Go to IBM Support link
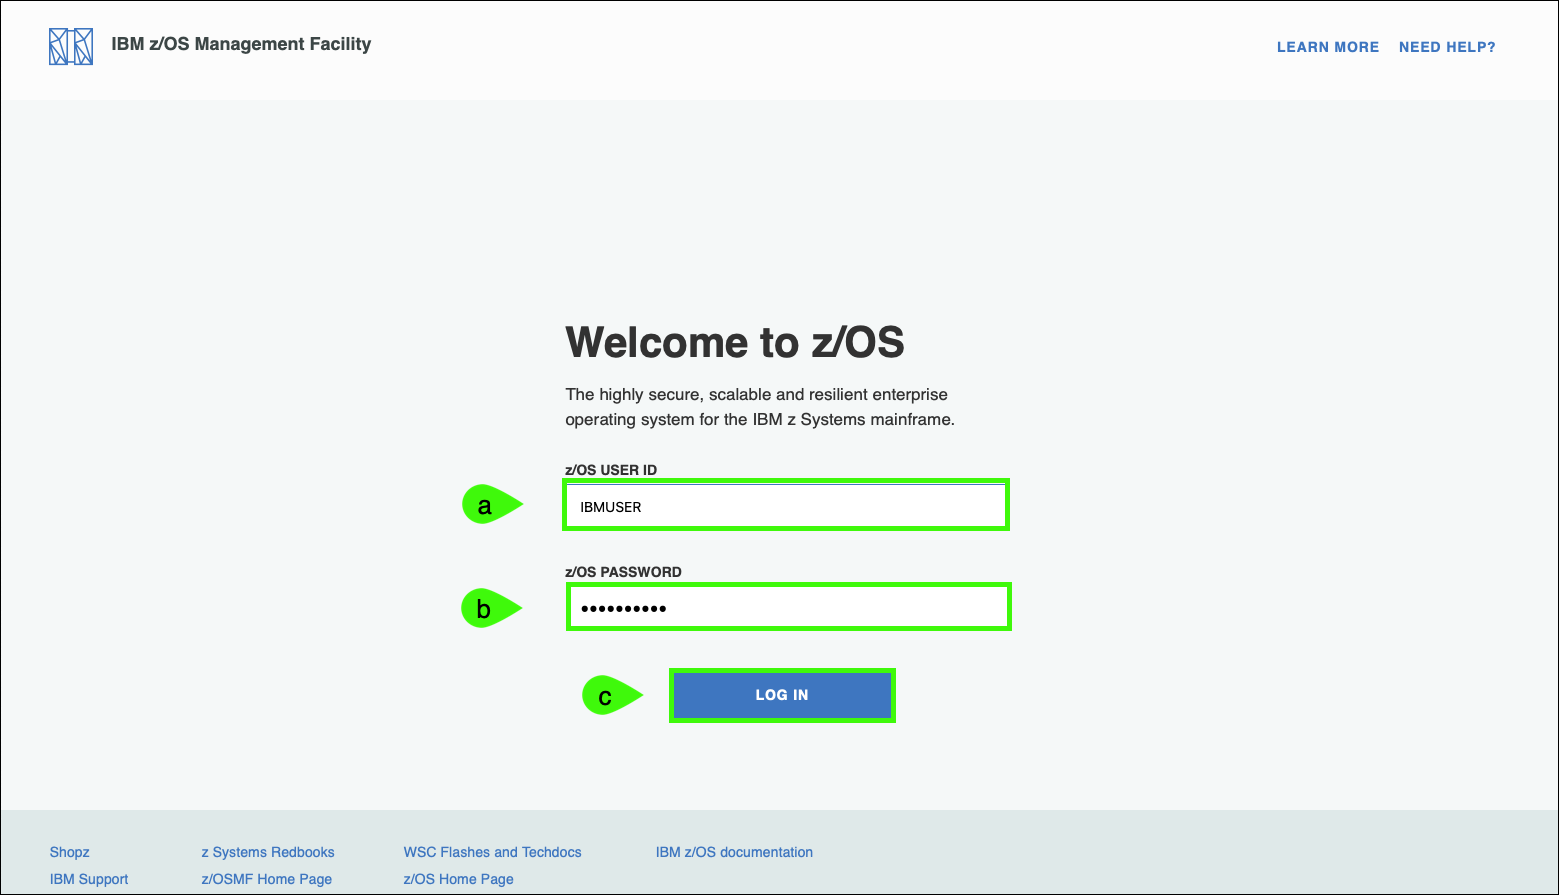Image resolution: width=1559 pixels, height=895 pixels. click(x=89, y=879)
